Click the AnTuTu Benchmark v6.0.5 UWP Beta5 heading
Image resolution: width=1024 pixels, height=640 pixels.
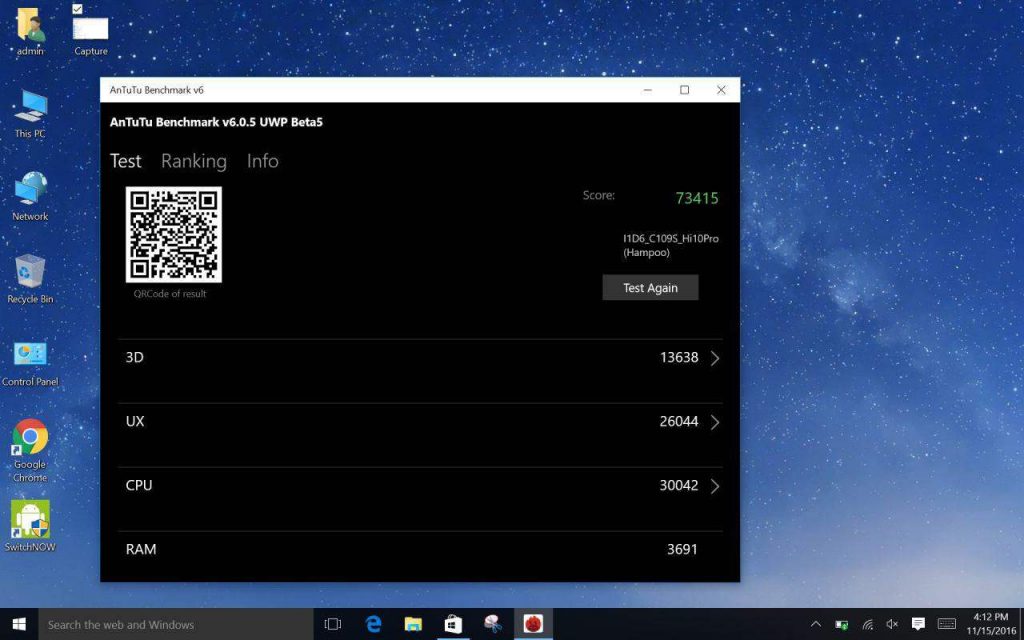[216, 122]
